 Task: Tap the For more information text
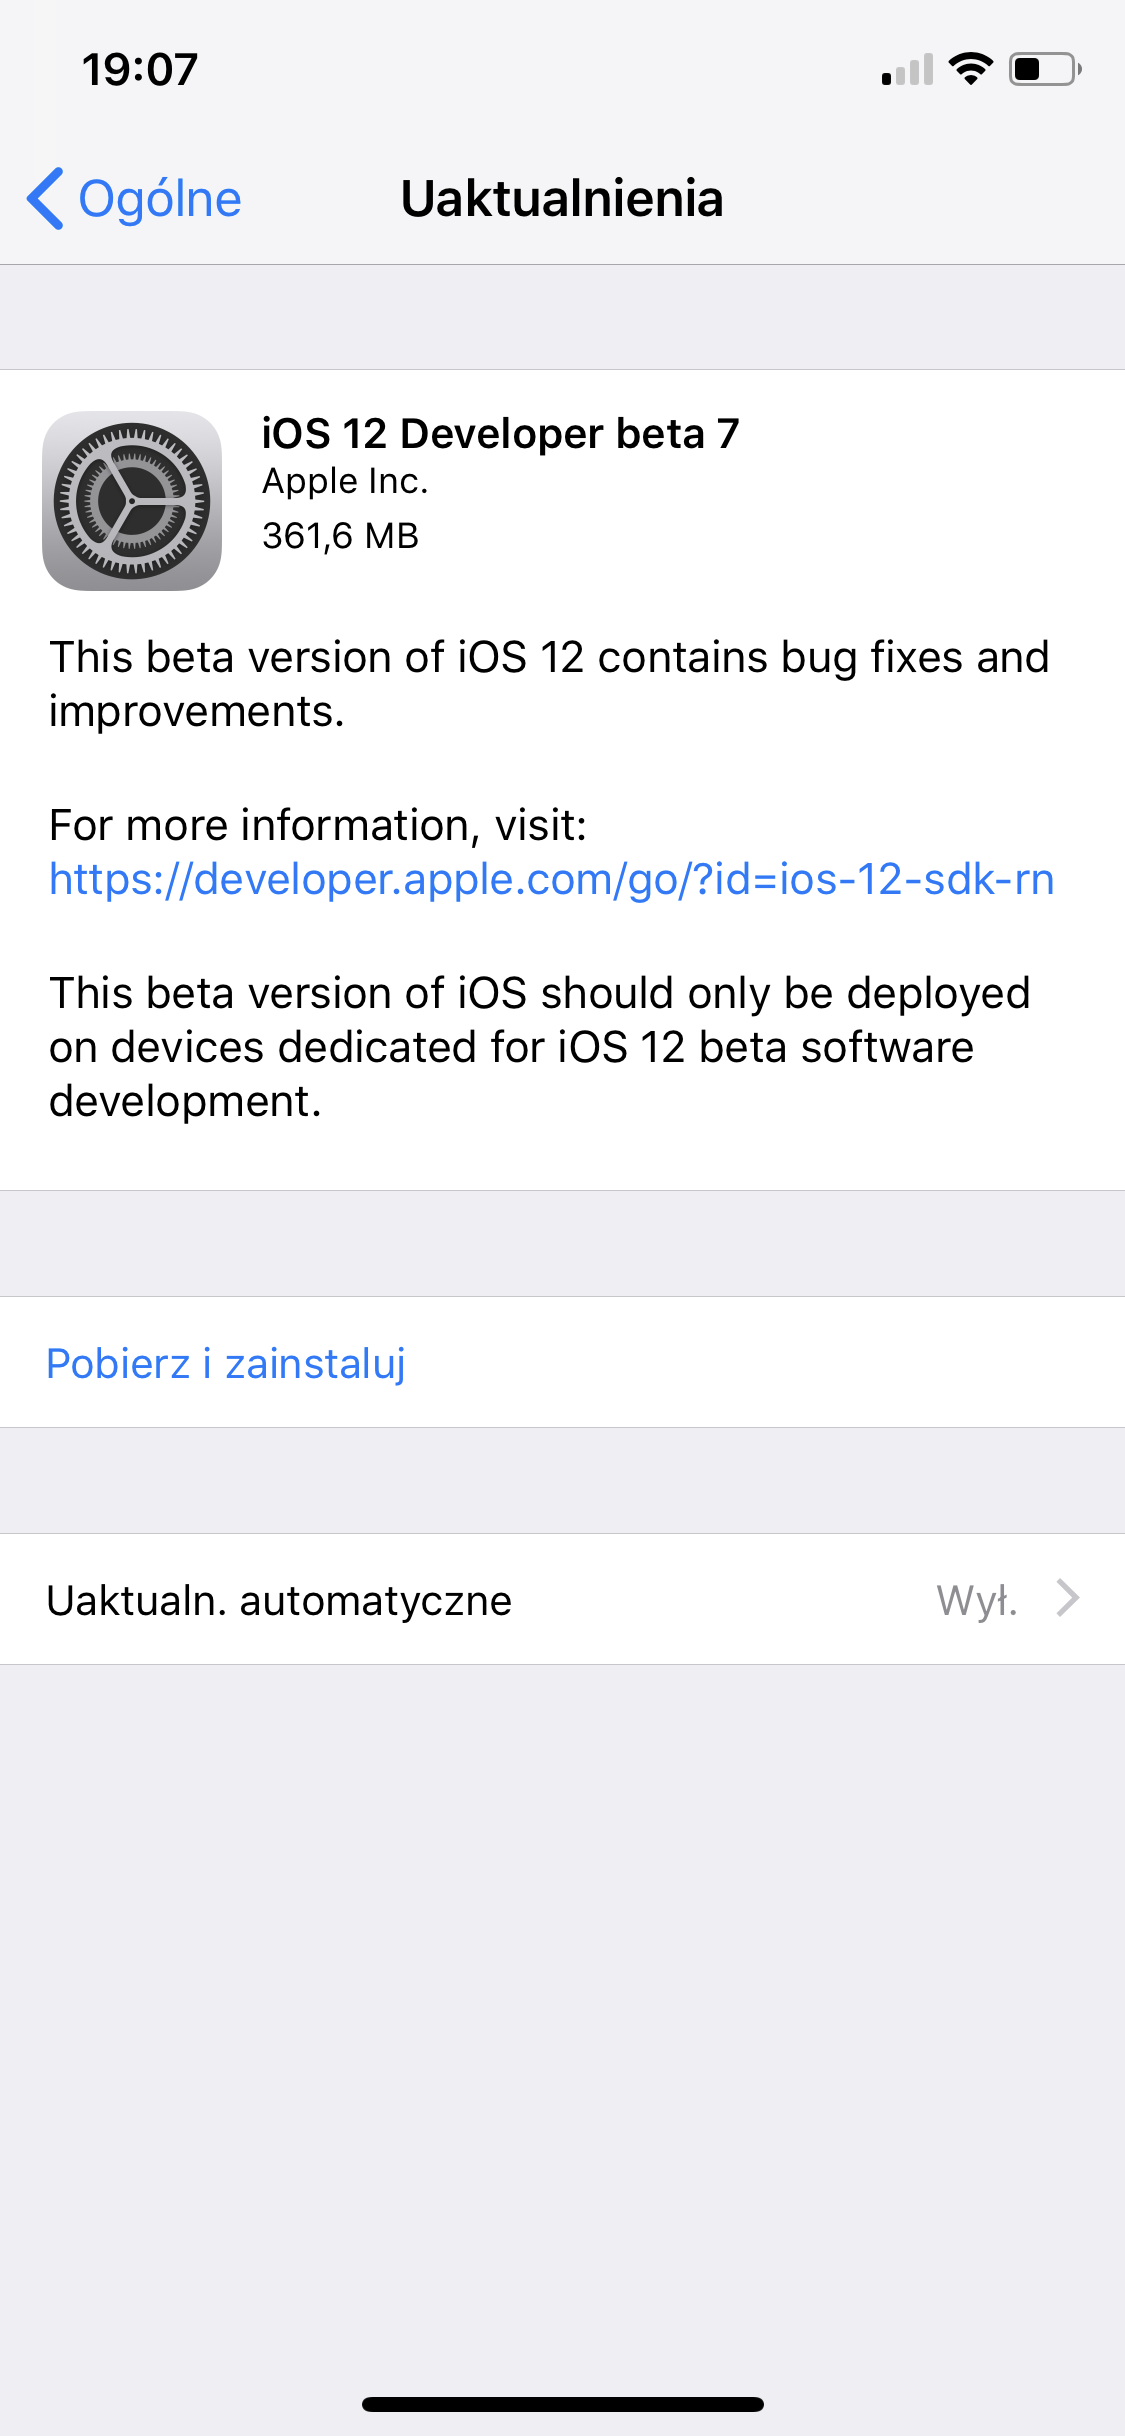click(318, 826)
